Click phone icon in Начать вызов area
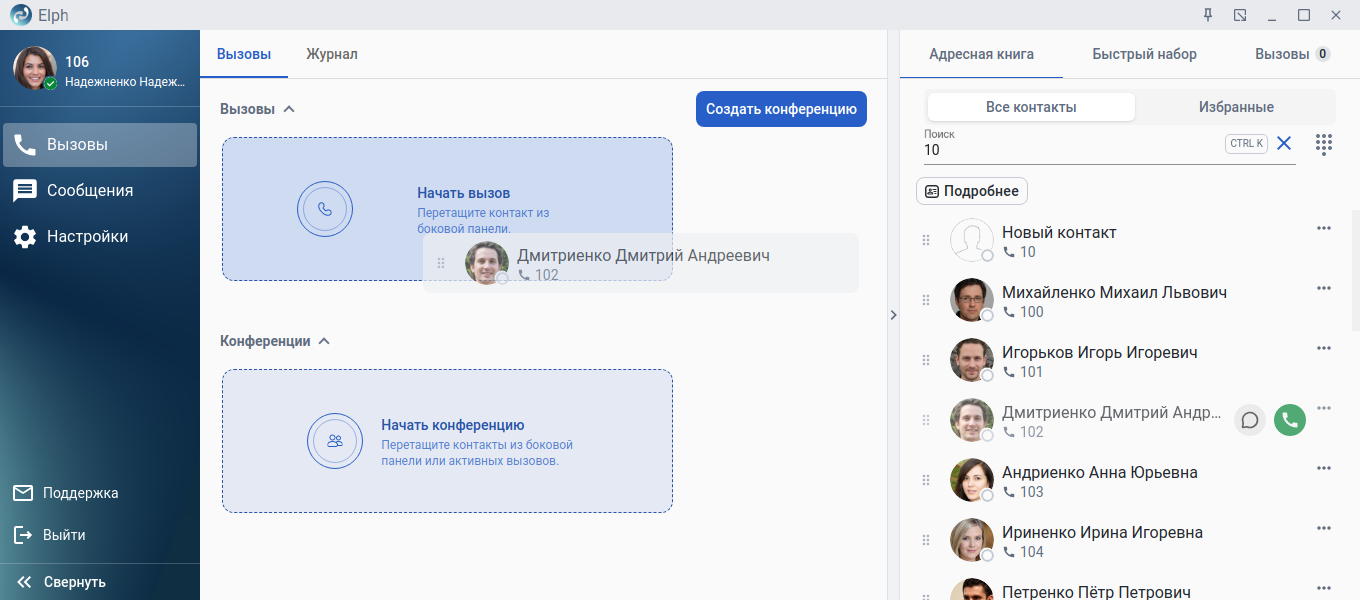This screenshot has height=600, width=1360. tap(325, 209)
